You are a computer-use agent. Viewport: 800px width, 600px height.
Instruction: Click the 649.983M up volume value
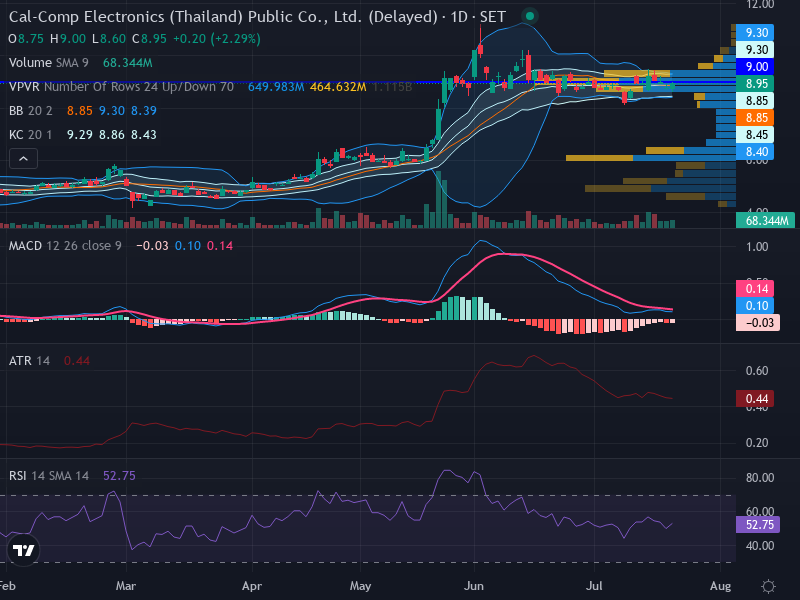[276, 87]
